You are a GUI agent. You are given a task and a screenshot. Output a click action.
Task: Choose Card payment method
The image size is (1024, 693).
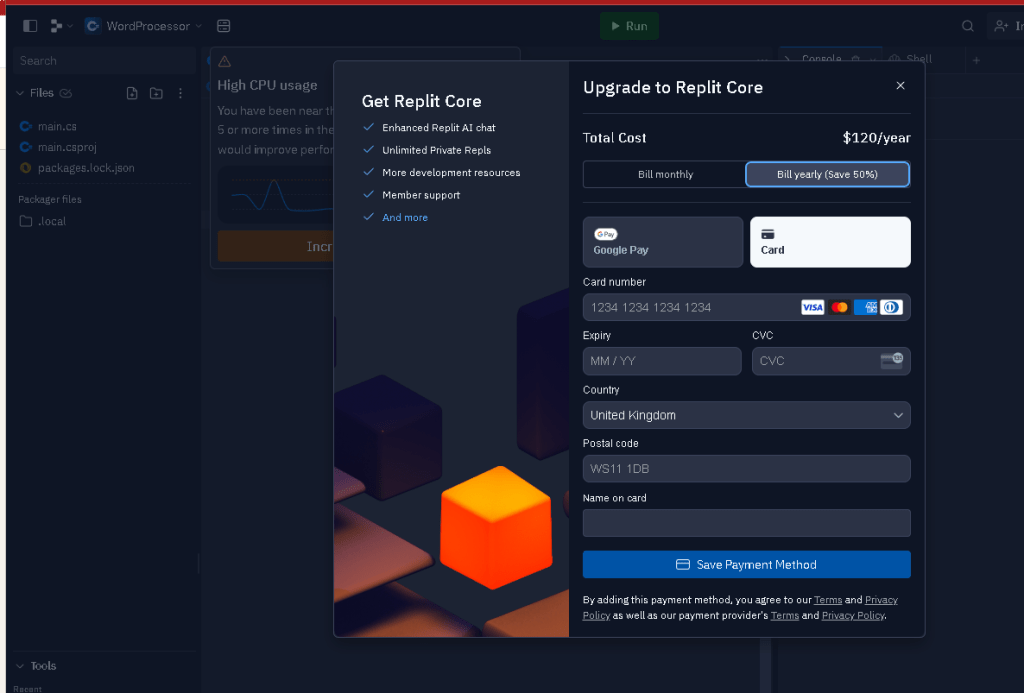point(830,242)
